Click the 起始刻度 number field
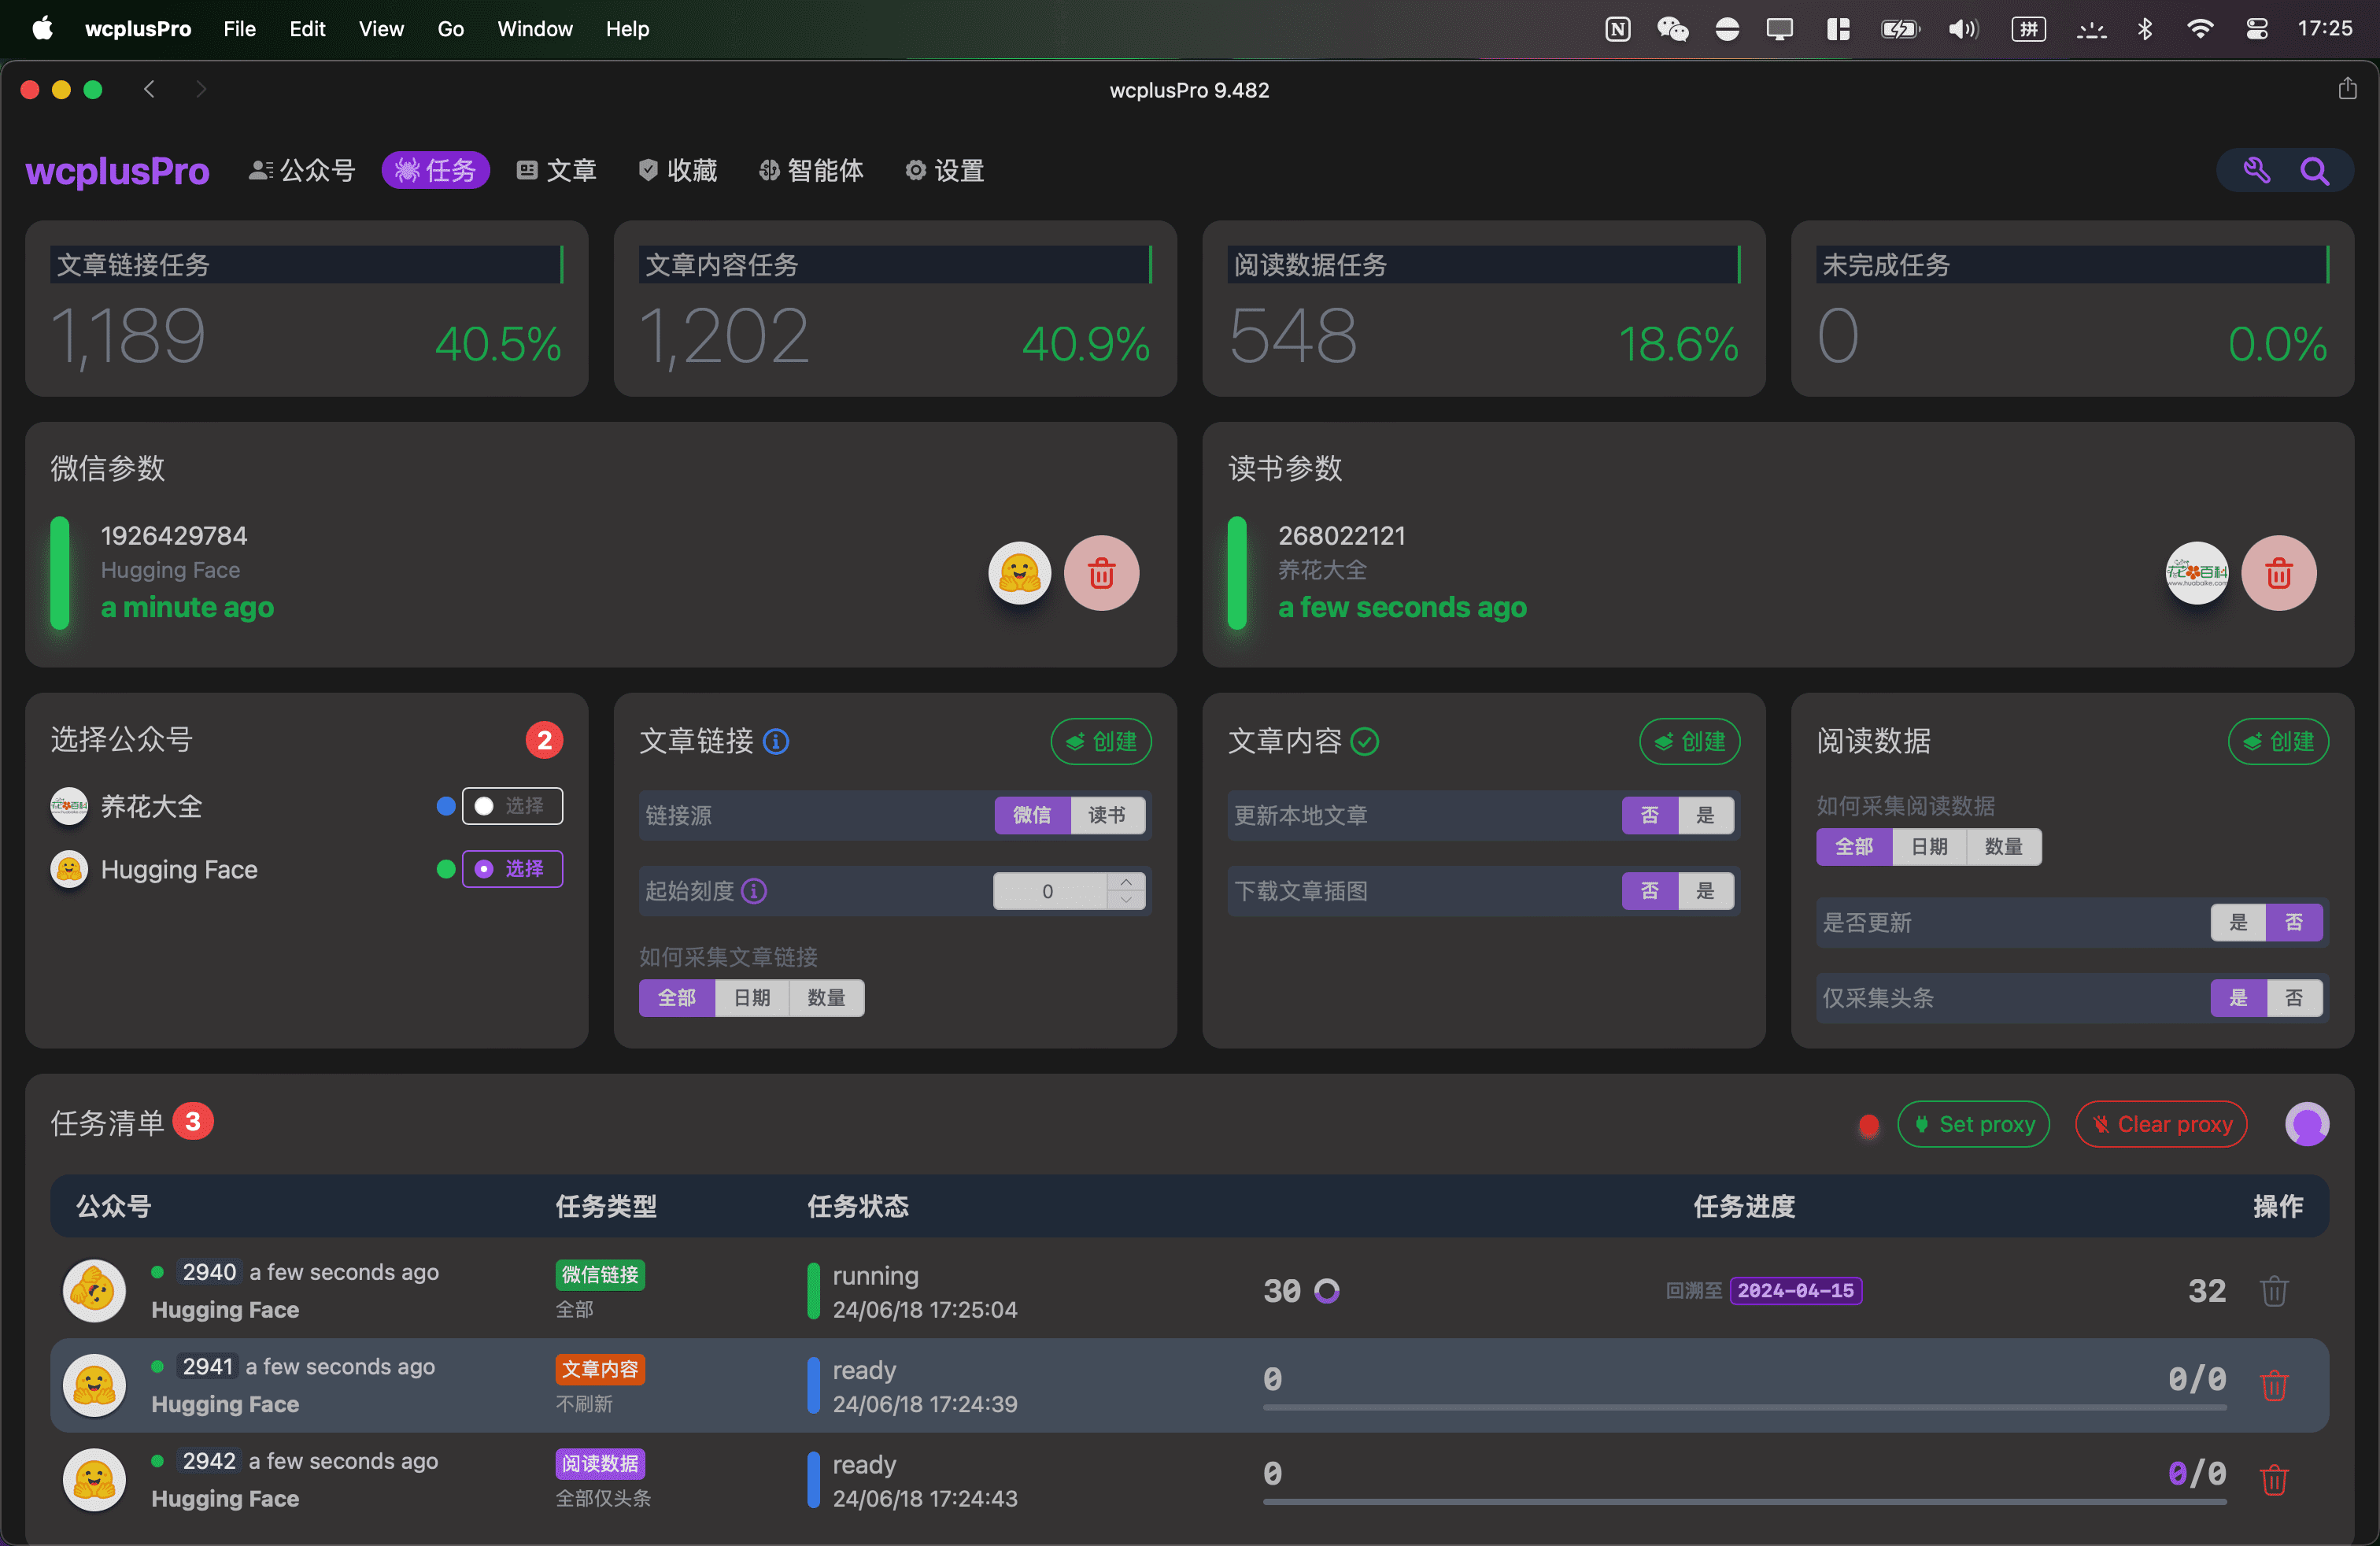Viewport: 2380px width, 1546px height. tap(1049, 891)
